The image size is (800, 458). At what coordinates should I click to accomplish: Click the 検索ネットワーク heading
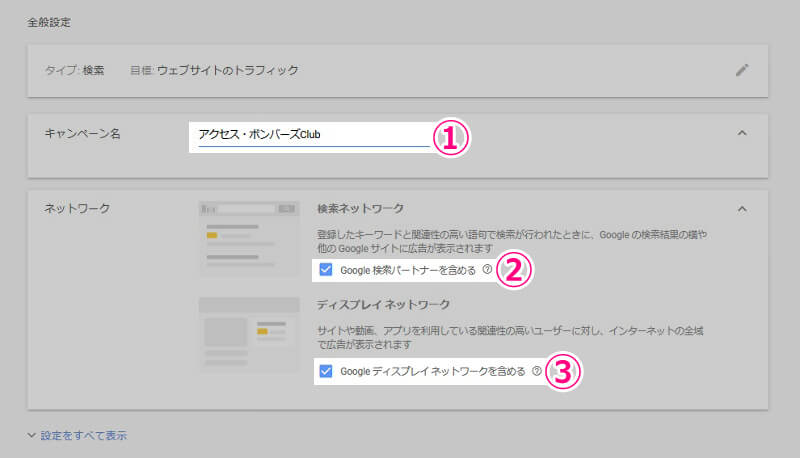(360, 209)
